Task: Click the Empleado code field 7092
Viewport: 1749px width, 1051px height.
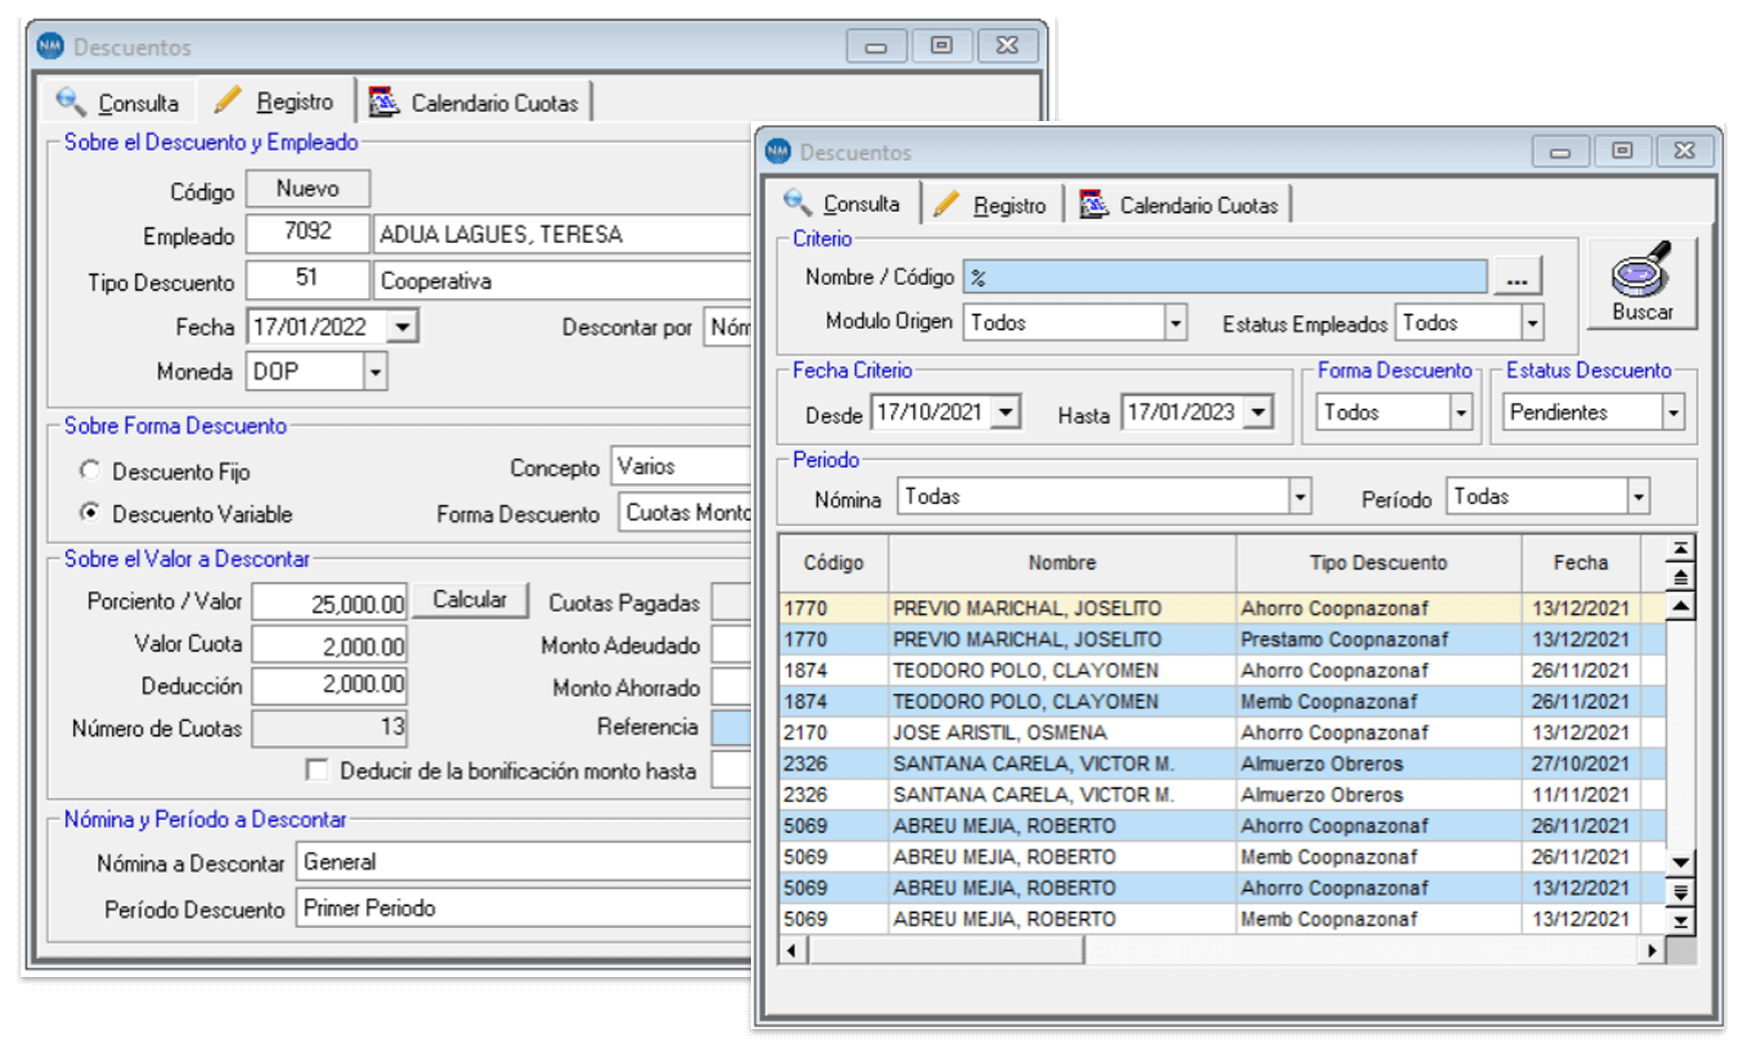Action: [x=308, y=232]
